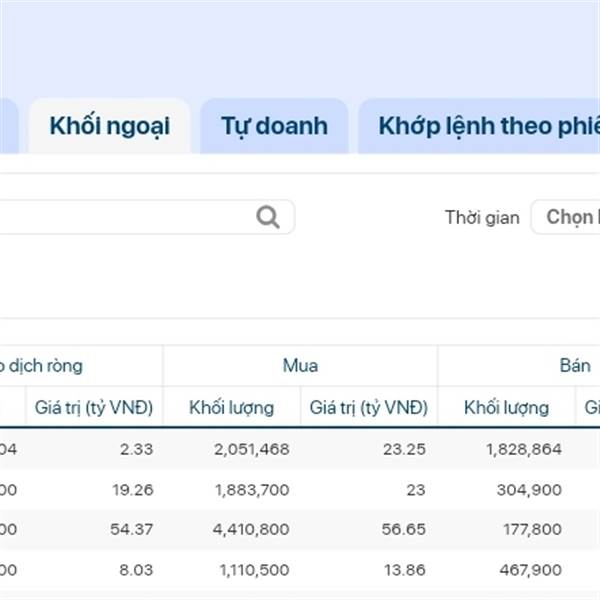Viewport: 600px width, 600px height.
Task: Select the Khớp lệnh theo phiên tab
Action: pyautogui.click(x=479, y=126)
